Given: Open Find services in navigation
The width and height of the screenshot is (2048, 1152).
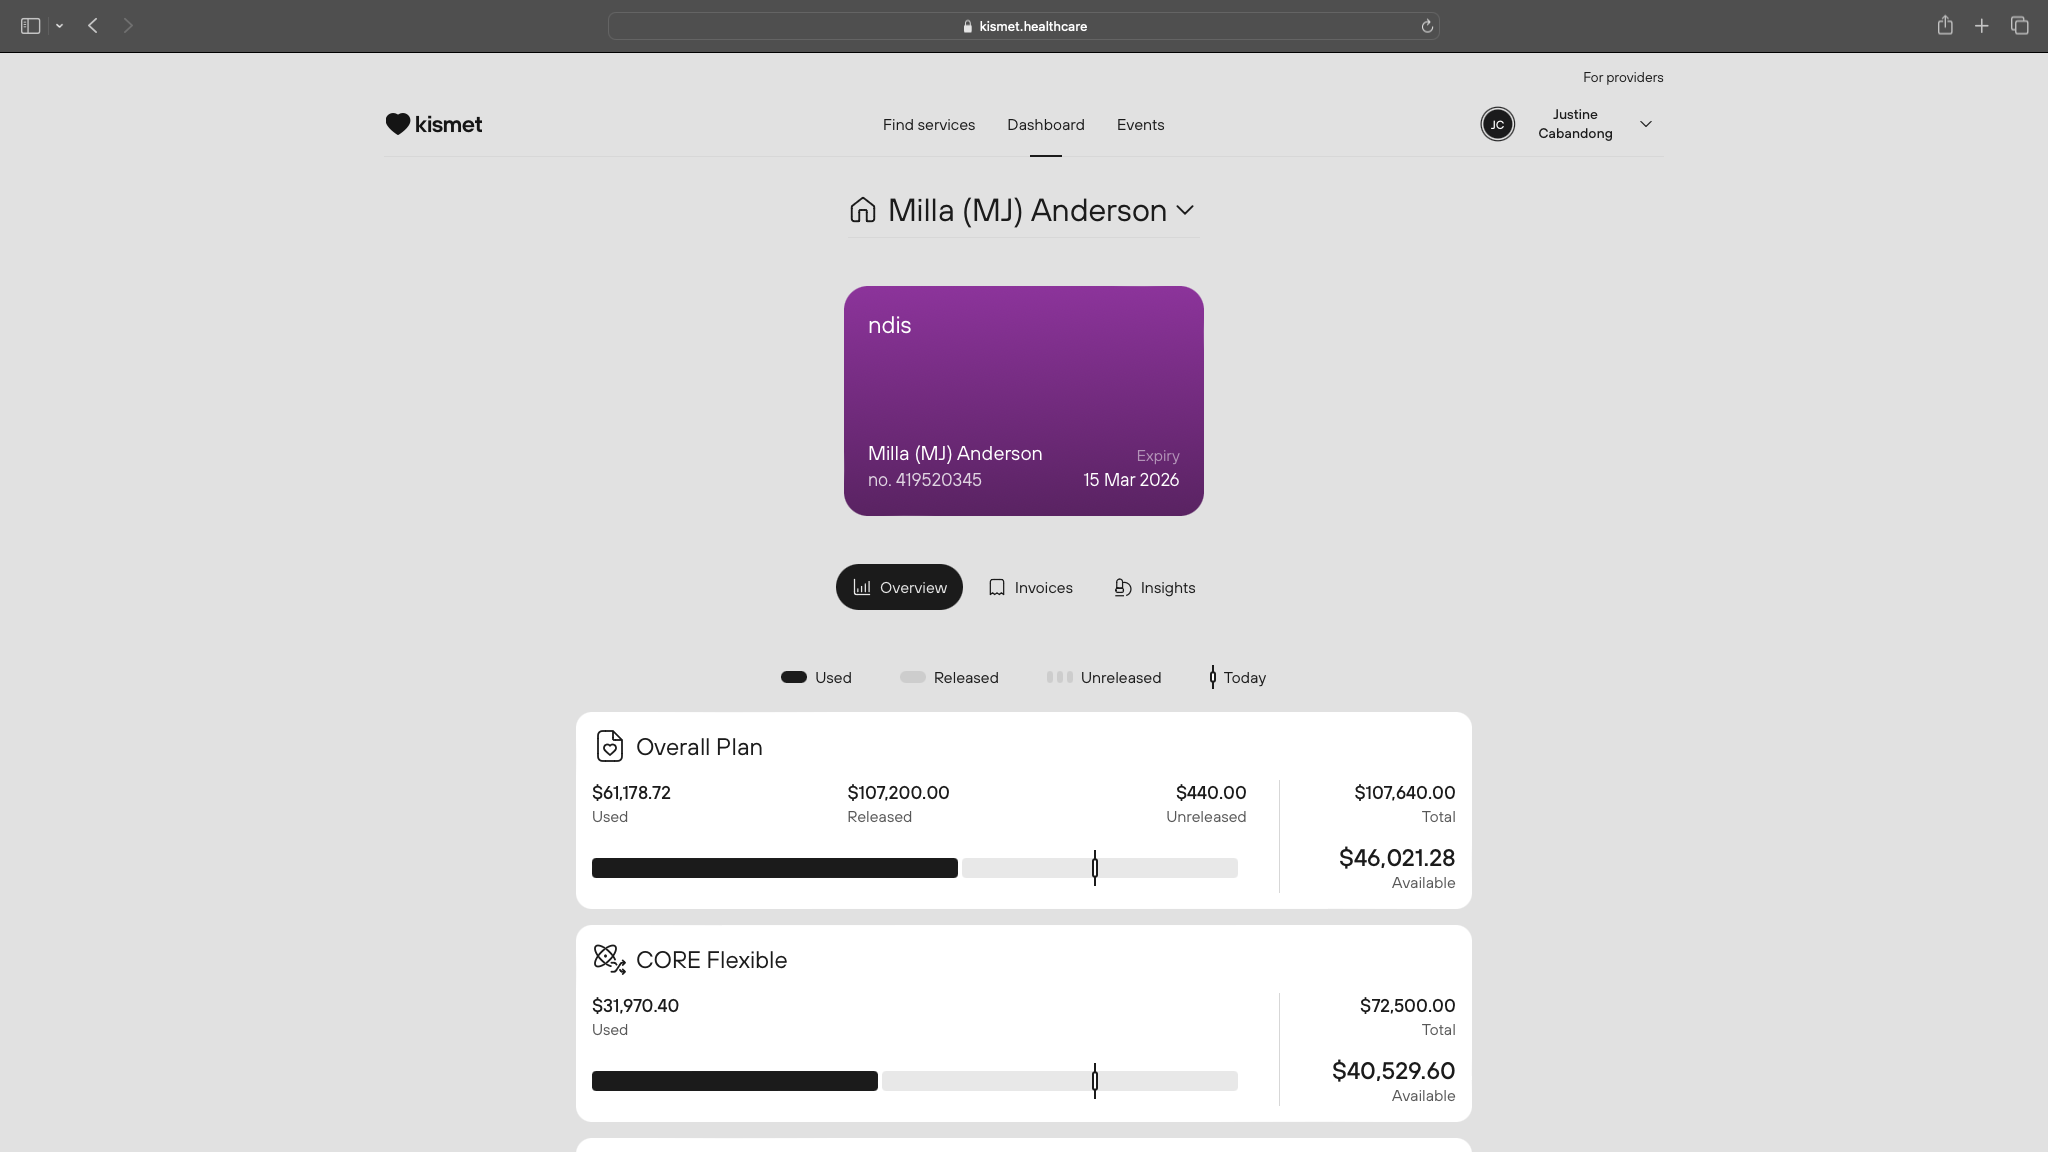Looking at the screenshot, I should click(x=928, y=124).
